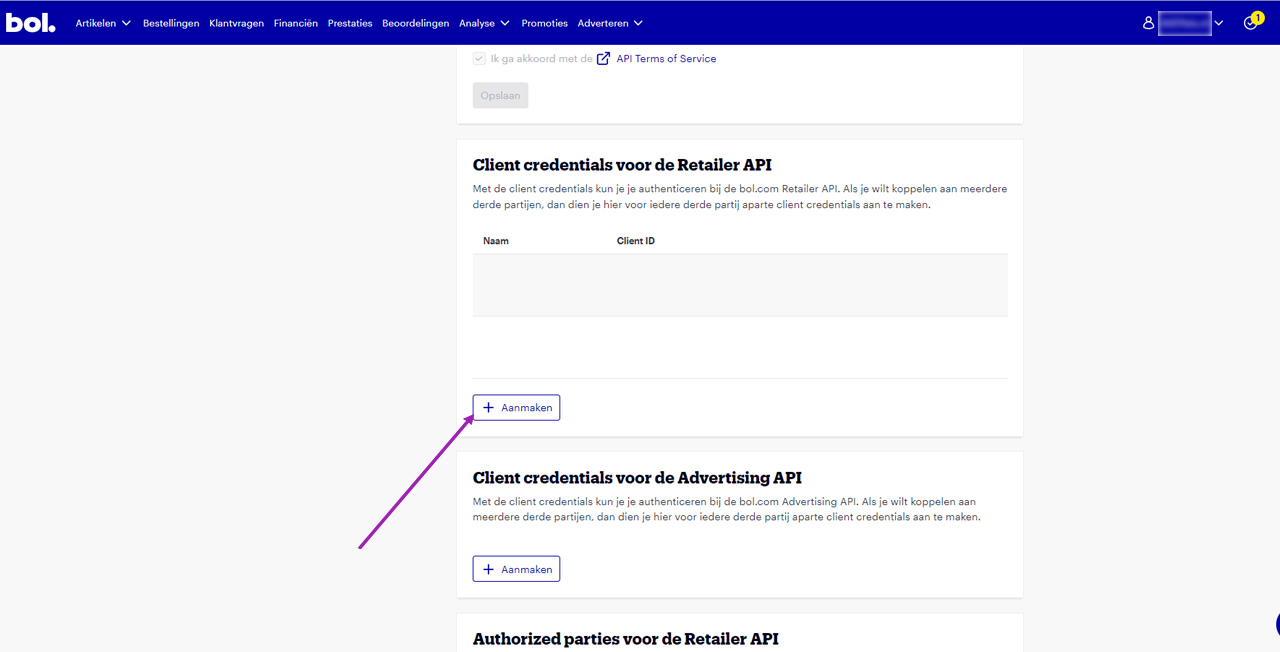Open Prestaties page
Viewport: 1280px width, 652px height.
click(350, 23)
